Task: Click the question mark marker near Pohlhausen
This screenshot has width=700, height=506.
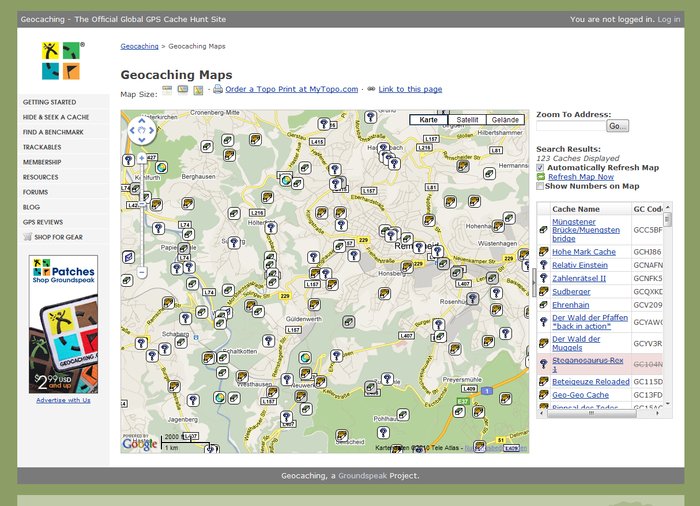Action: click(383, 432)
